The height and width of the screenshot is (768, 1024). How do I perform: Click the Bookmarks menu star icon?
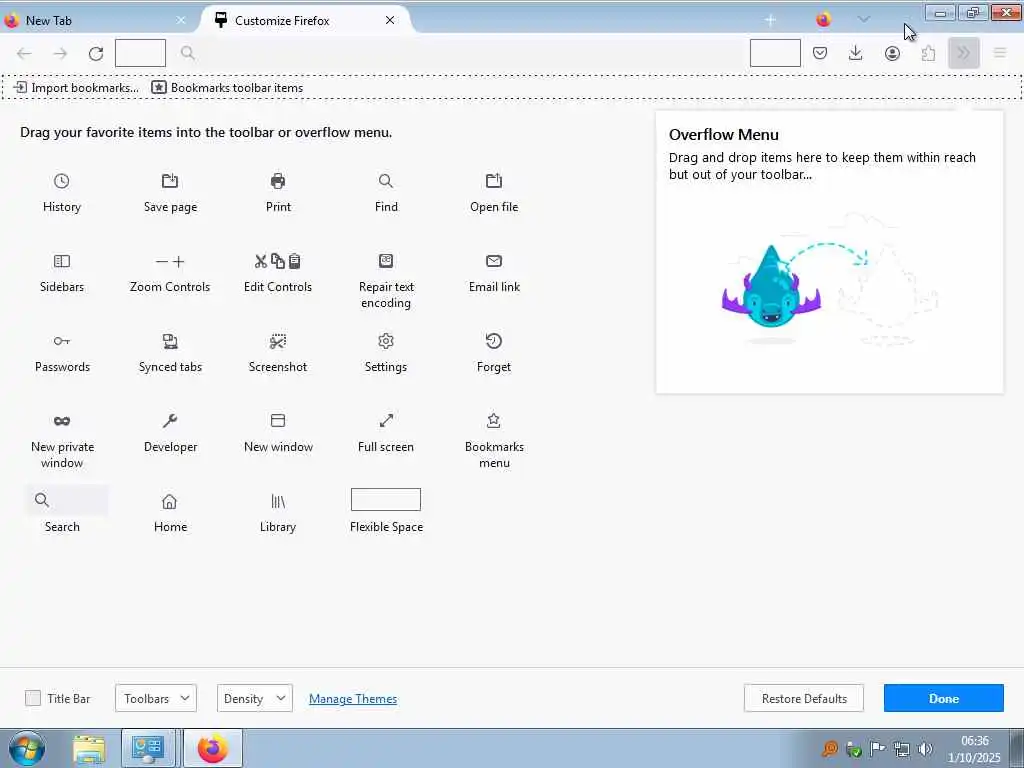tap(494, 421)
